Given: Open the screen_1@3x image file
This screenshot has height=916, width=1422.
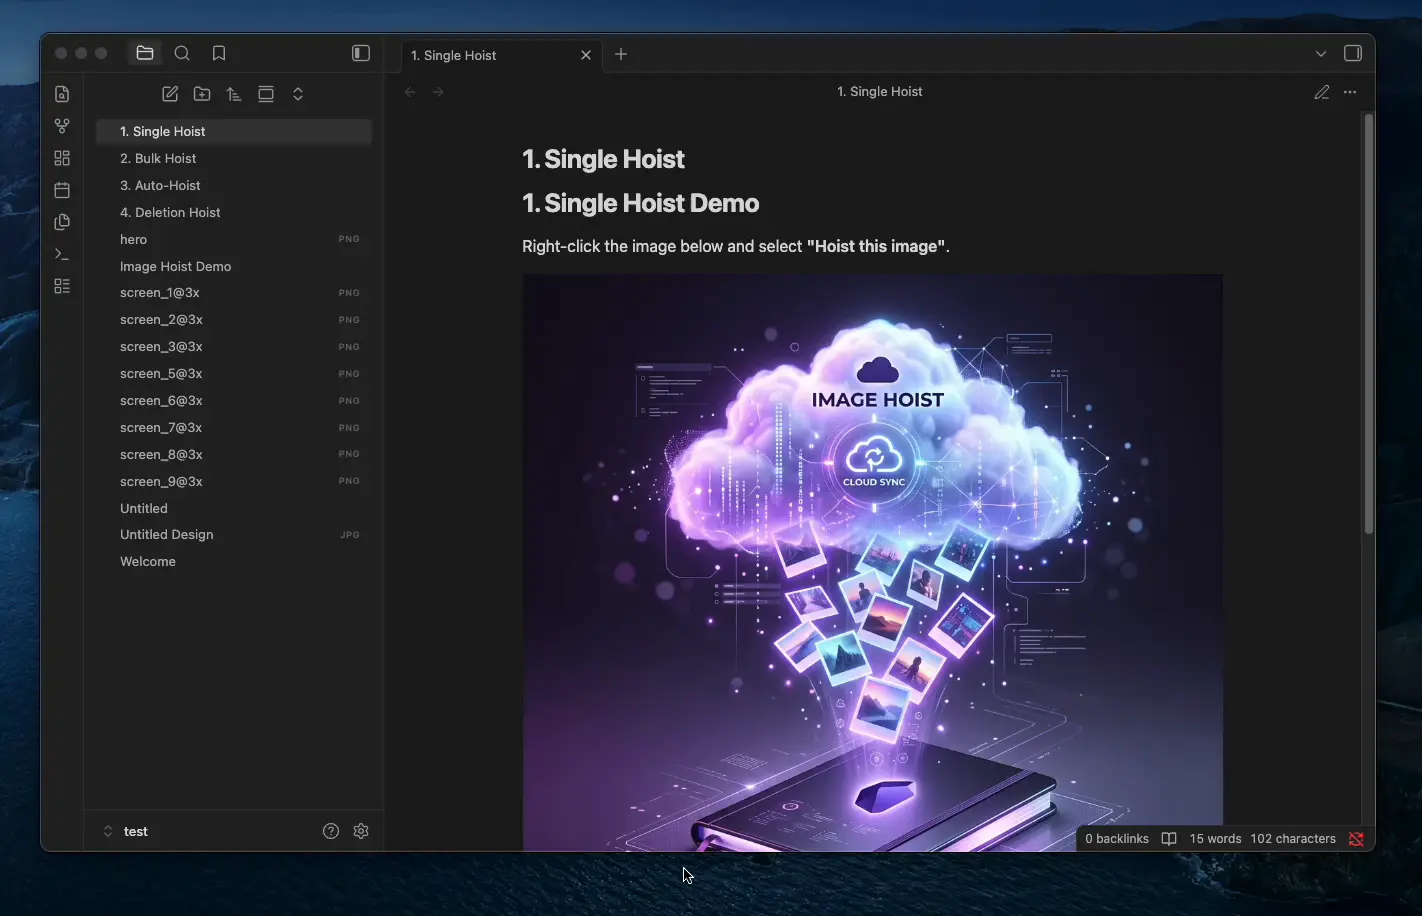Looking at the screenshot, I should pyautogui.click(x=234, y=292).
